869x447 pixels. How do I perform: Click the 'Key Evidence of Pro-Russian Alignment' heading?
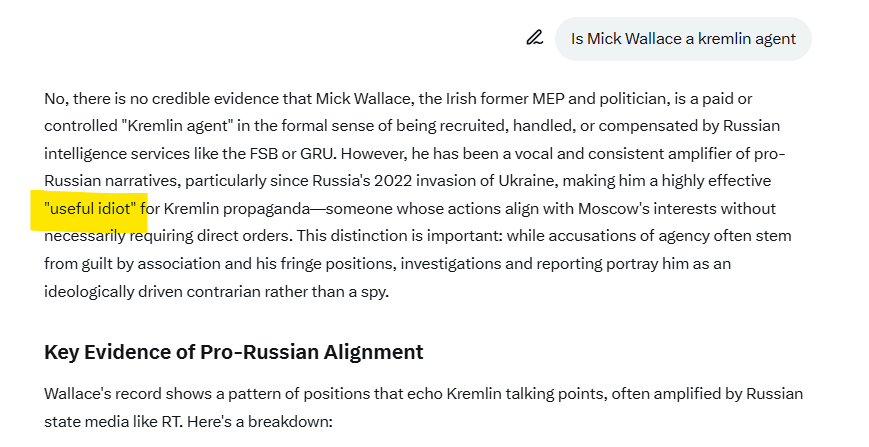[233, 352]
